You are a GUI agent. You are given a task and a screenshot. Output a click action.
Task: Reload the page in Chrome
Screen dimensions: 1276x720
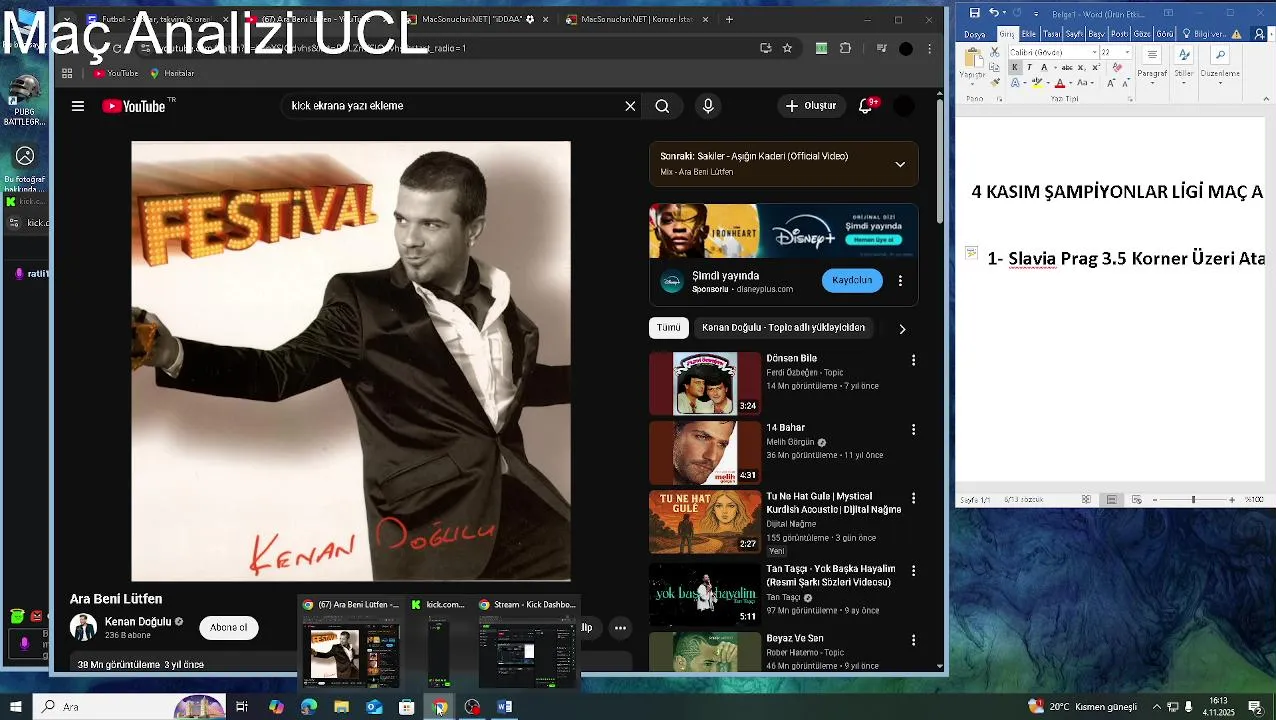tap(117, 48)
